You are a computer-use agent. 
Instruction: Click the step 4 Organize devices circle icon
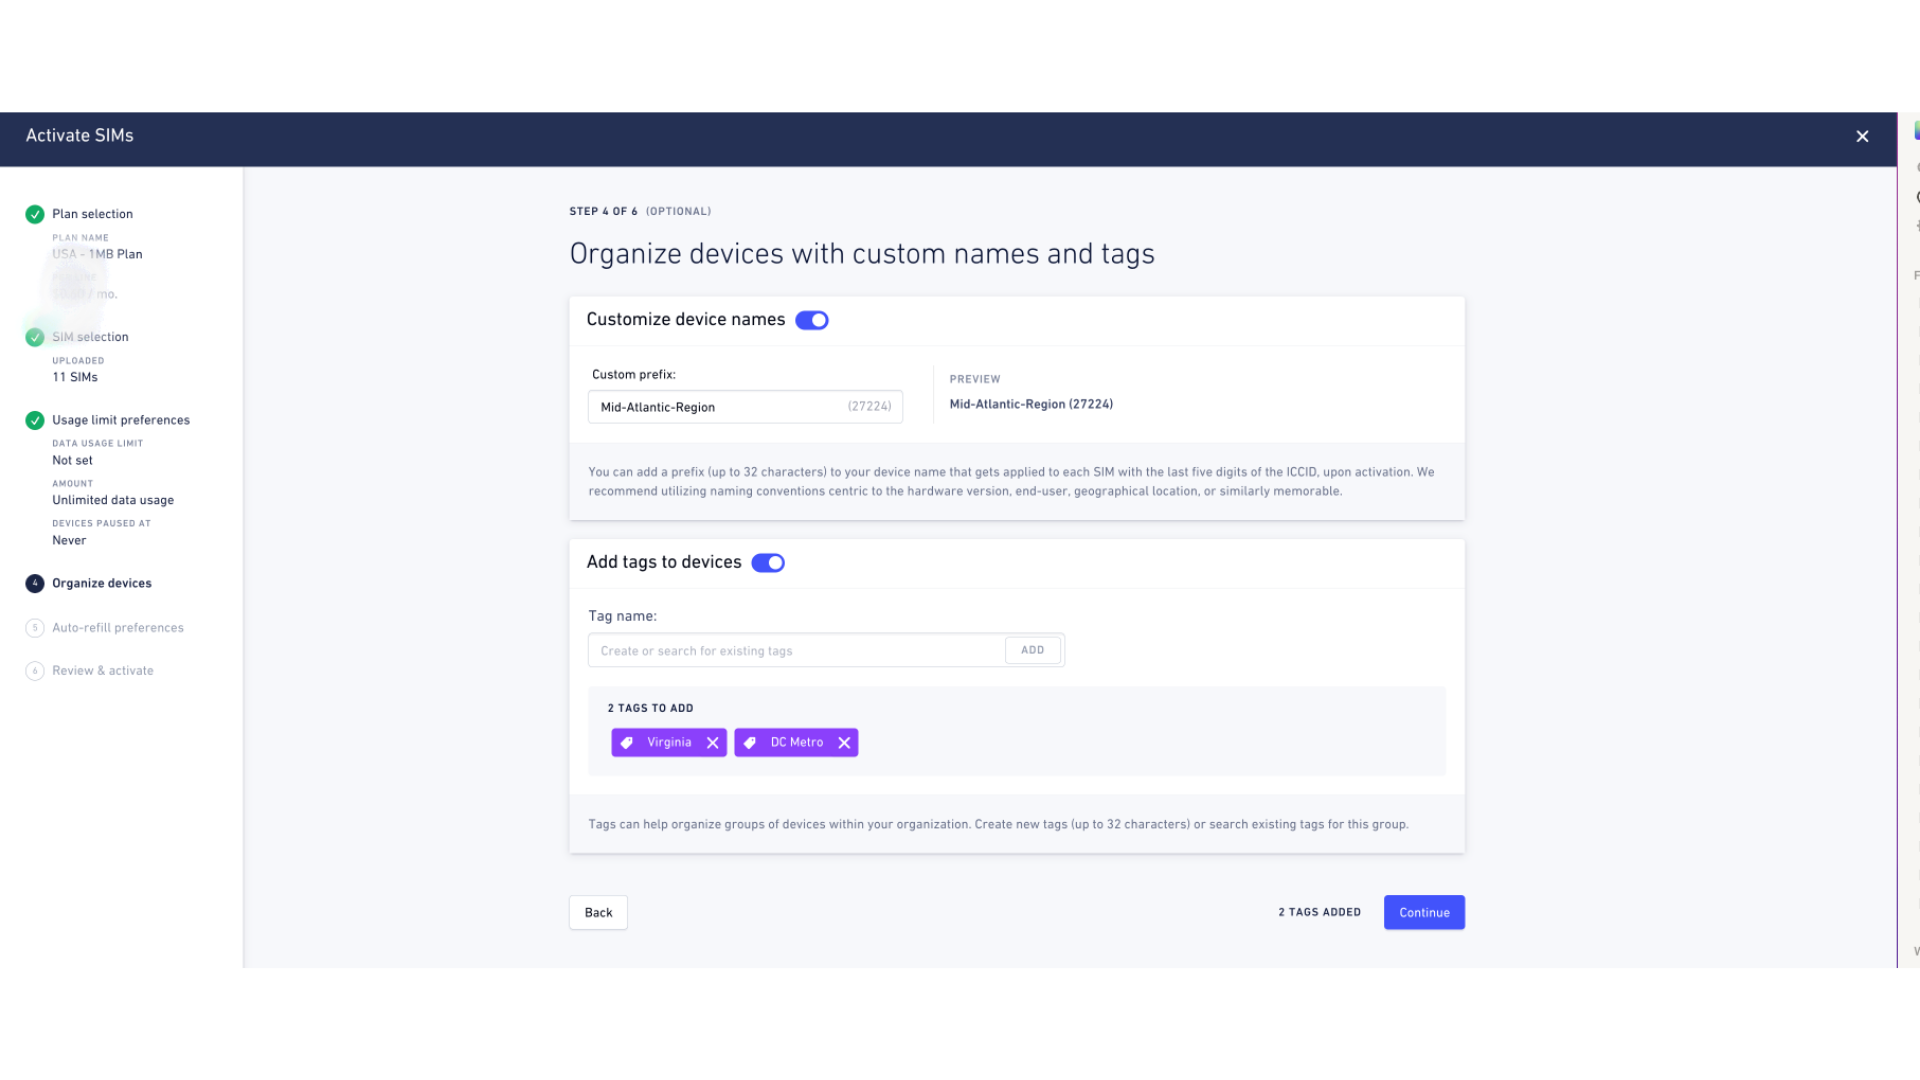coord(35,583)
